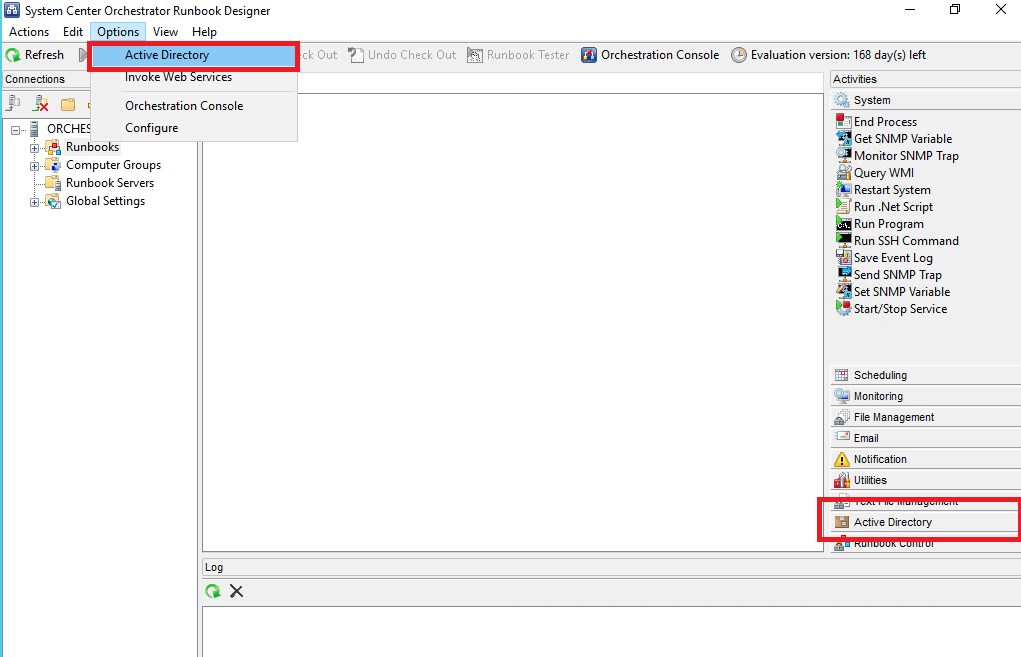Open the View menu
Screen dimensions: 1021x657
(166, 32)
